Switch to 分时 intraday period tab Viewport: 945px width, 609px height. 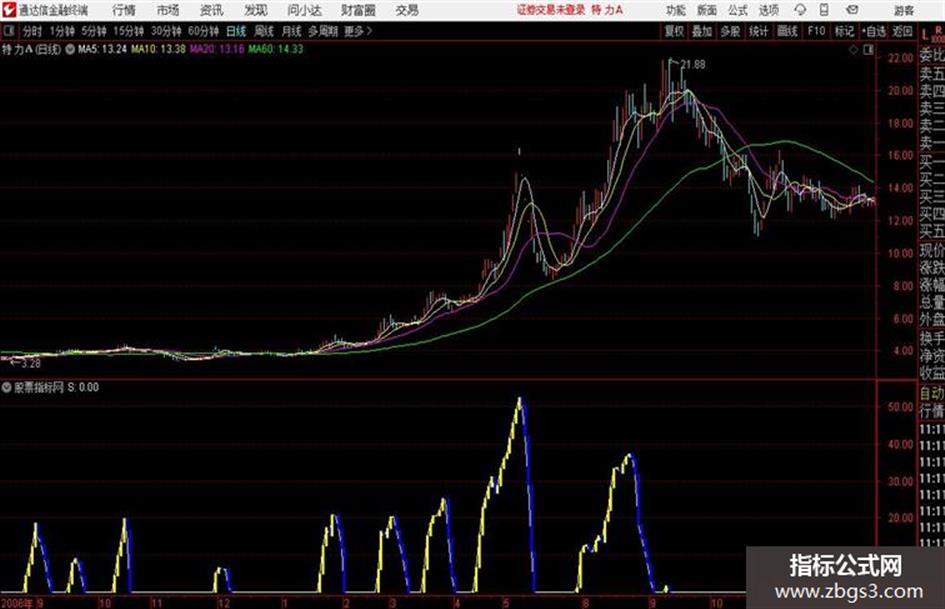[x=32, y=31]
